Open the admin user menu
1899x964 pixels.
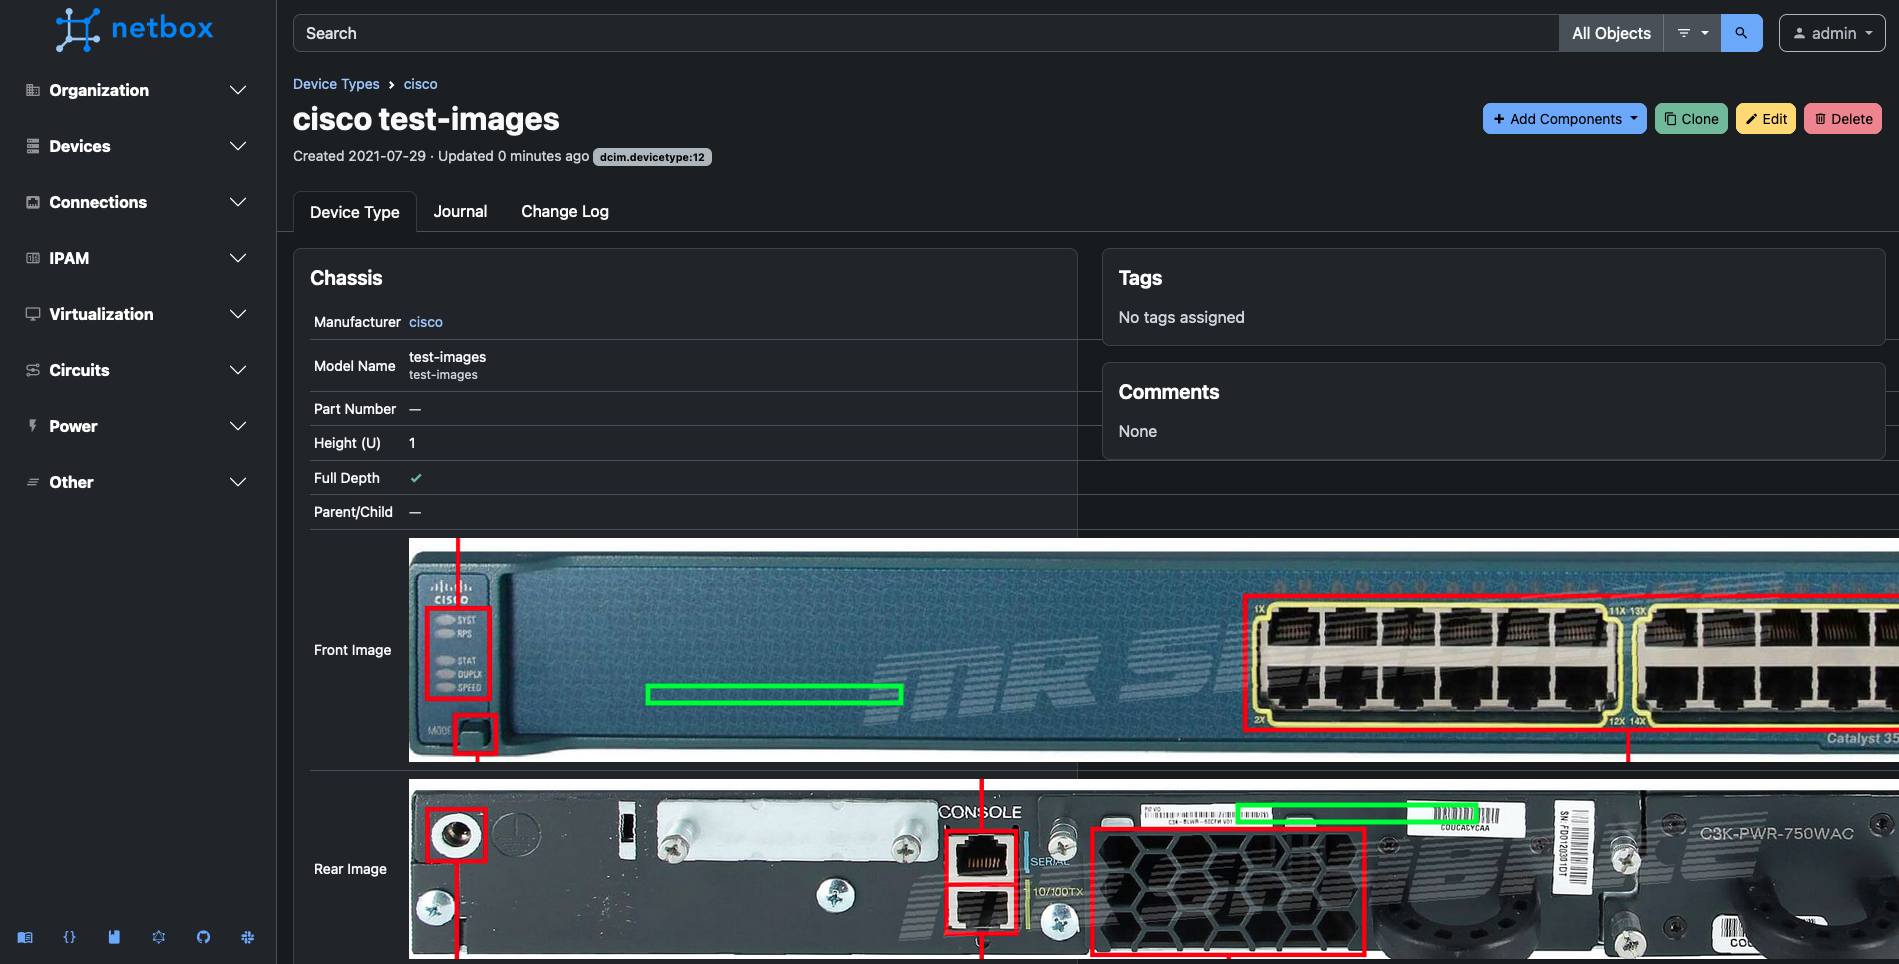pyautogui.click(x=1832, y=33)
